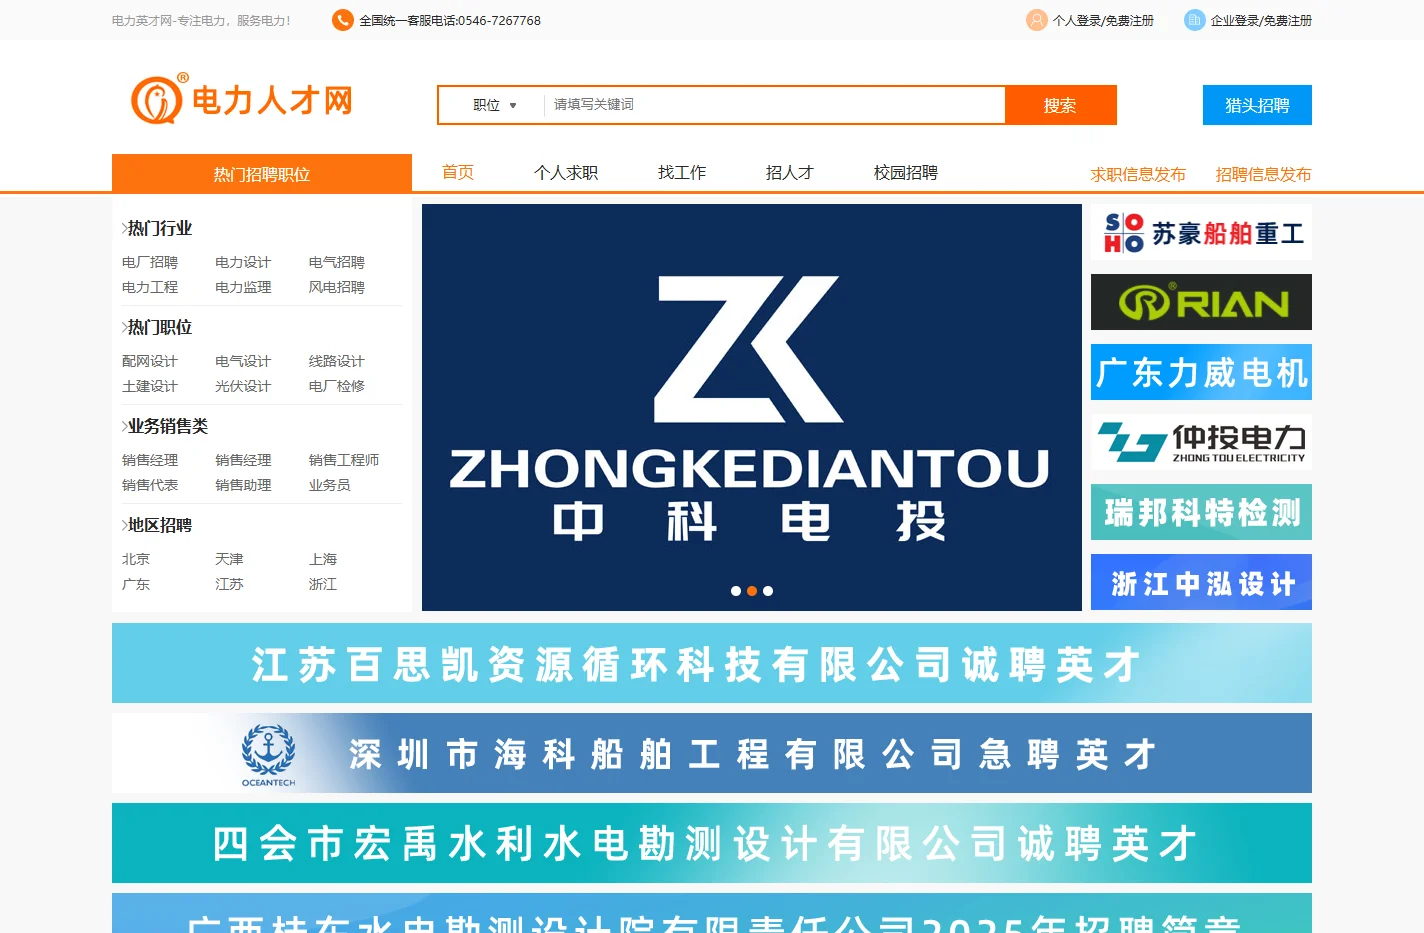Open the 瑞邦科特检测 sponsor banner

pyautogui.click(x=1201, y=512)
